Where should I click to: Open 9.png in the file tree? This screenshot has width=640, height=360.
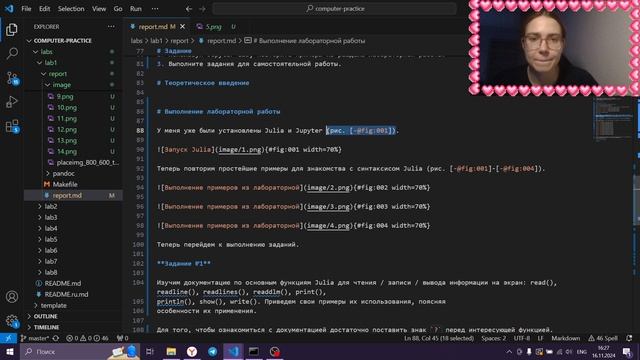coord(65,97)
